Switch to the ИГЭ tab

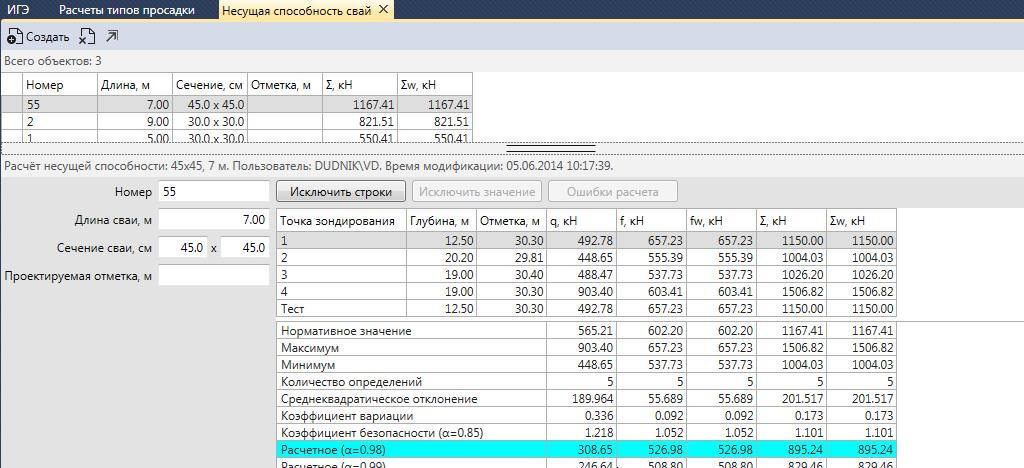pos(18,10)
